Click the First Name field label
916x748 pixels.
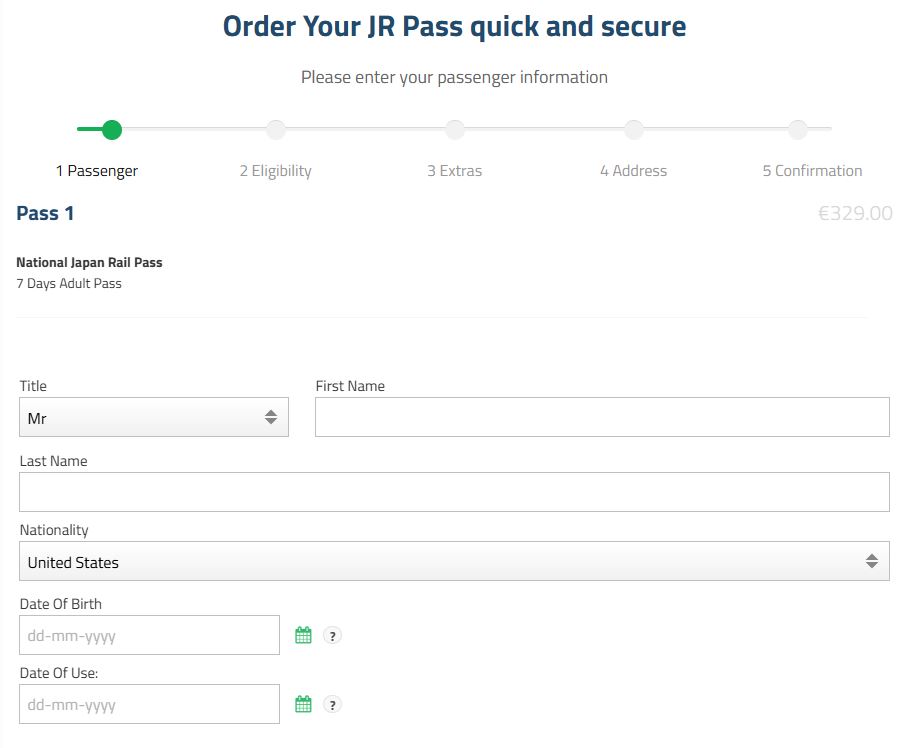(x=350, y=386)
